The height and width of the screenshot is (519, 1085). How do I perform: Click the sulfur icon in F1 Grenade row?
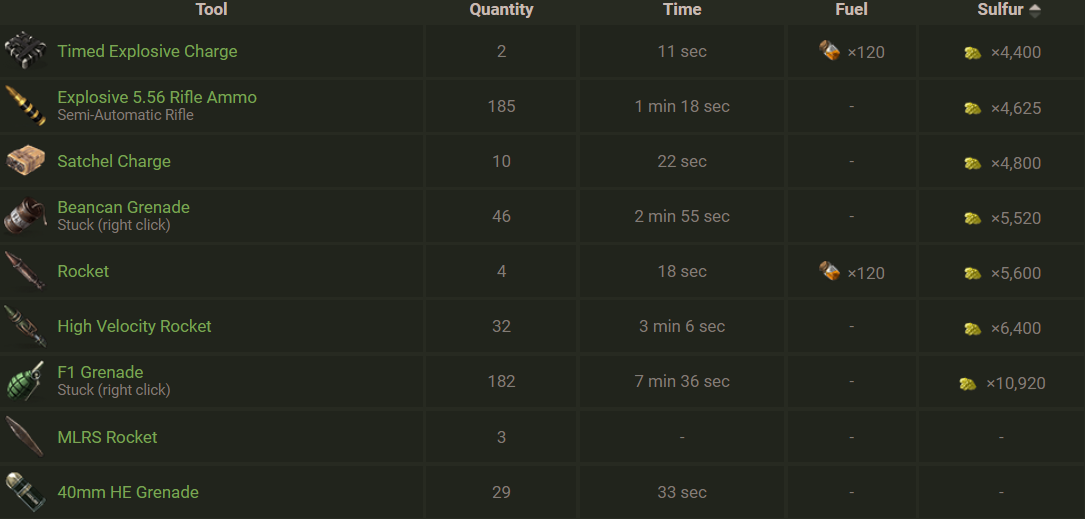click(x=967, y=383)
